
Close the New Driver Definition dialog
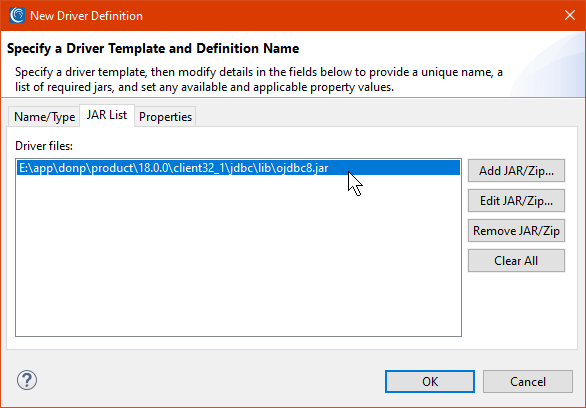pyautogui.click(x=570, y=15)
